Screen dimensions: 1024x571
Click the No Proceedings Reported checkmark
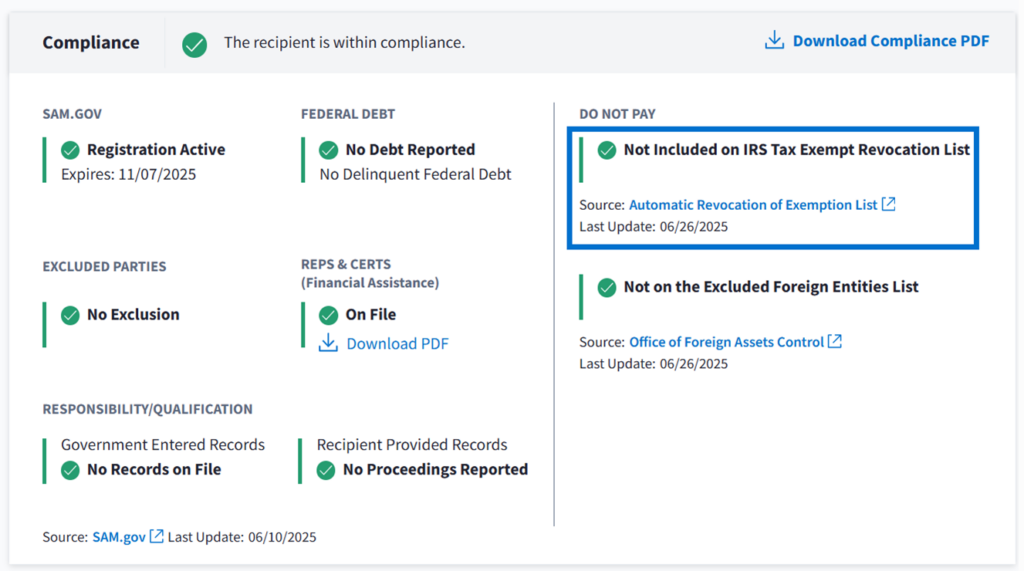coord(326,470)
